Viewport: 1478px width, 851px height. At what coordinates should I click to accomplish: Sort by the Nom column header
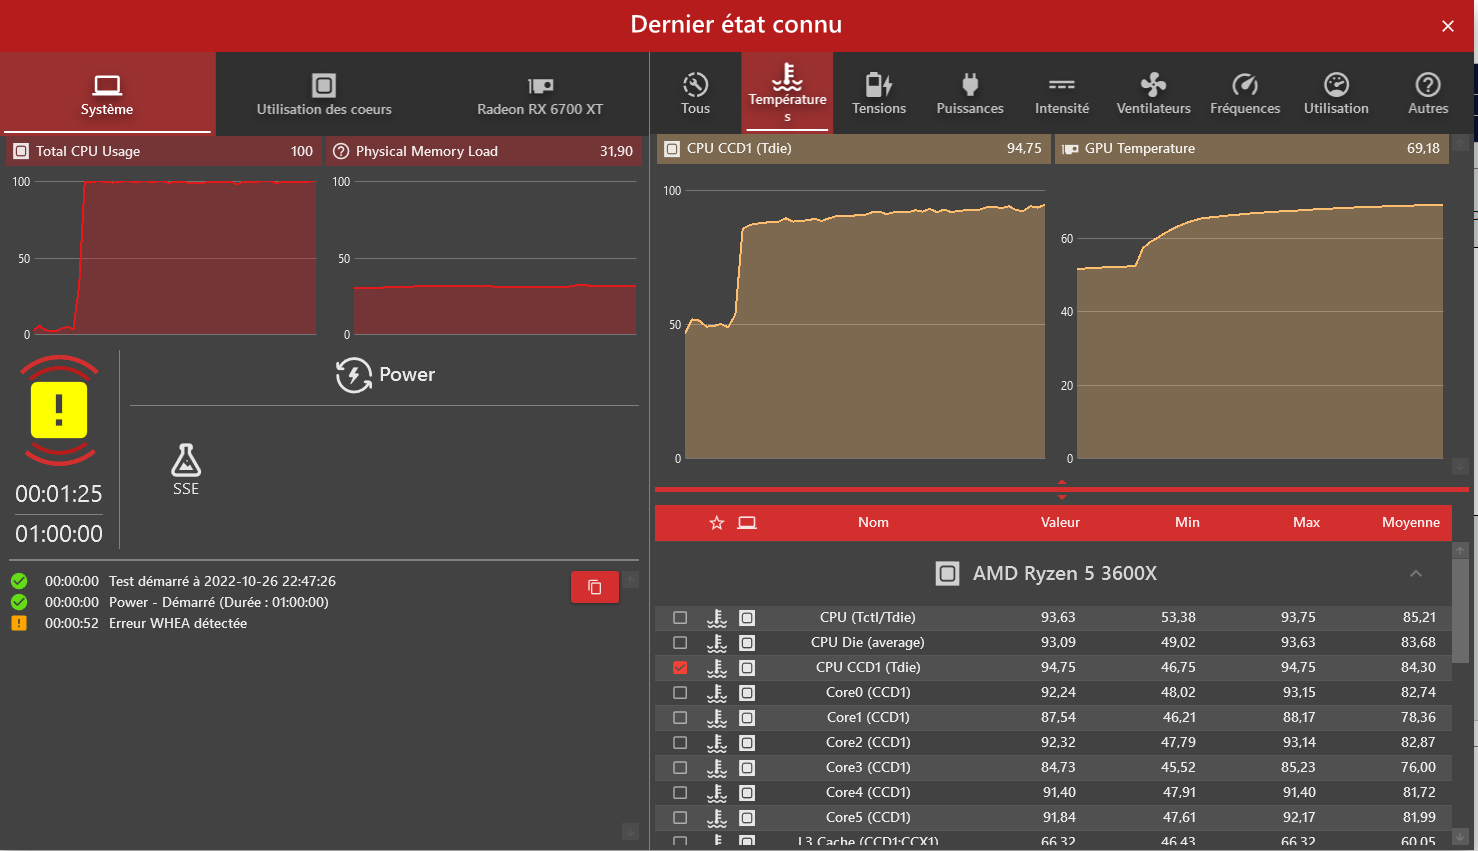873,522
